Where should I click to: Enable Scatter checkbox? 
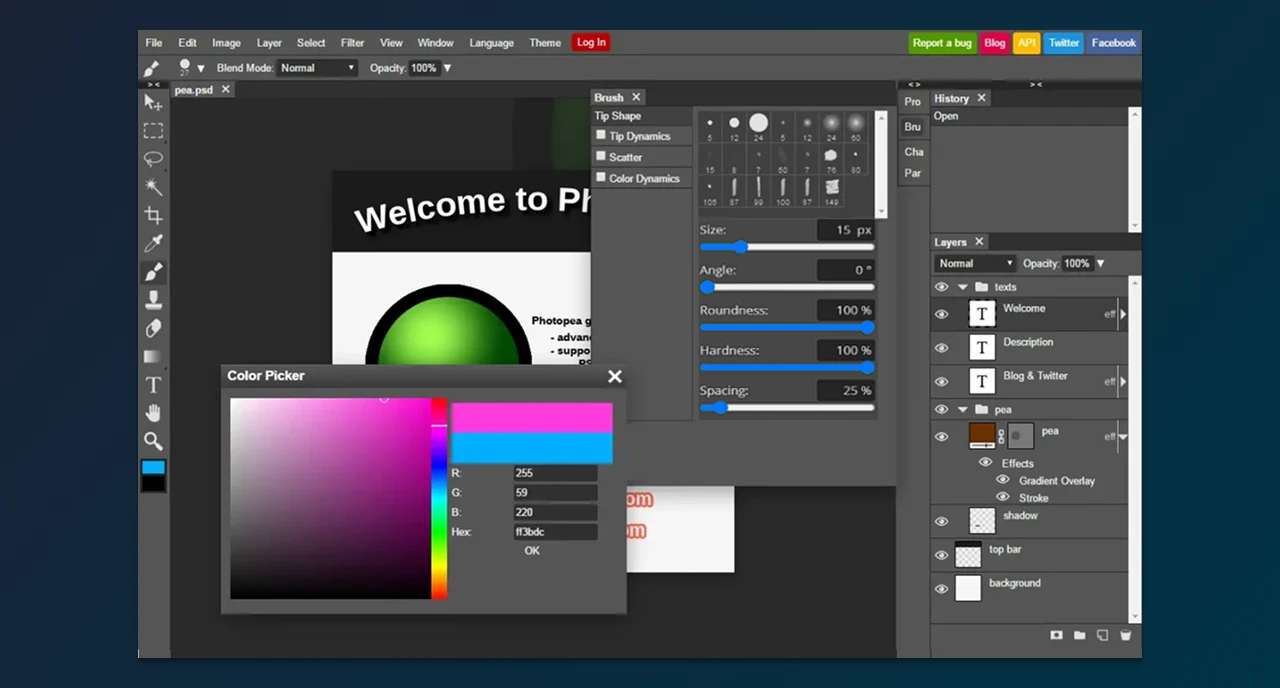(x=601, y=156)
